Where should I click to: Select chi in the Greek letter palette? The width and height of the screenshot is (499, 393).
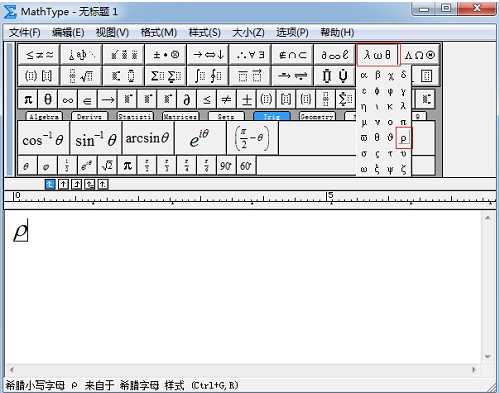click(x=390, y=75)
